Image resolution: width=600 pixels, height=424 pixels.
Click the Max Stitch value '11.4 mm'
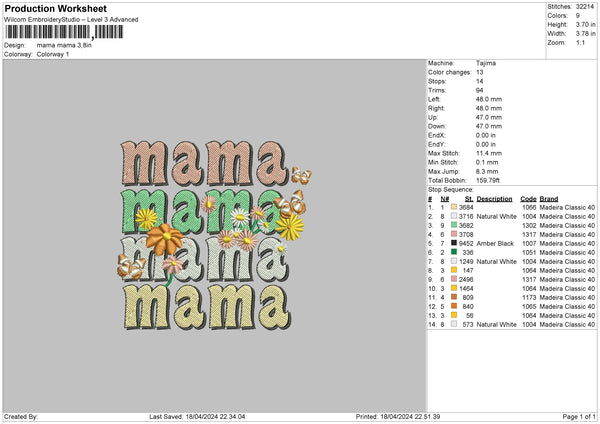[489, 153]
